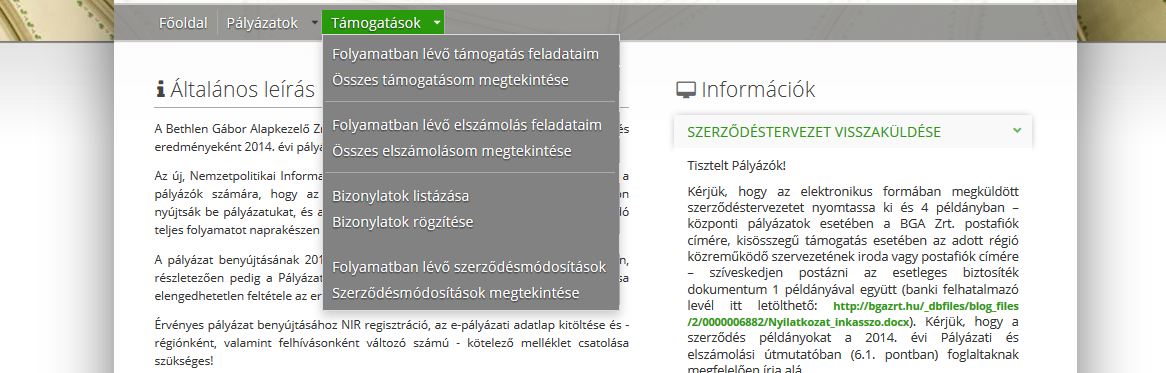Click the monitor icon beside Információk

(686, 90)
